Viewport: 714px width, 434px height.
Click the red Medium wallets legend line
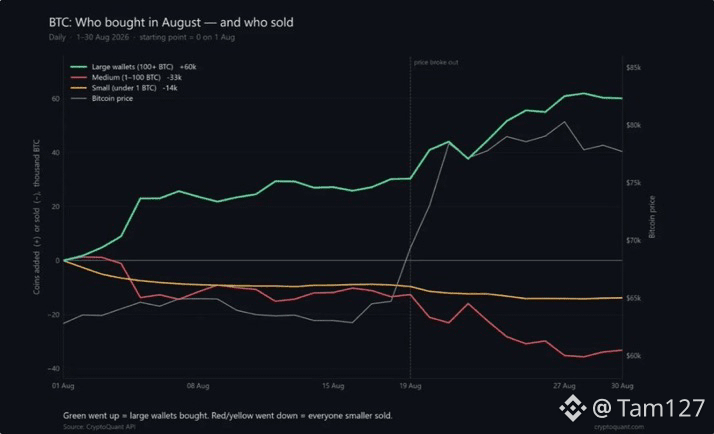pyautogui.click(x=79, y=77)
